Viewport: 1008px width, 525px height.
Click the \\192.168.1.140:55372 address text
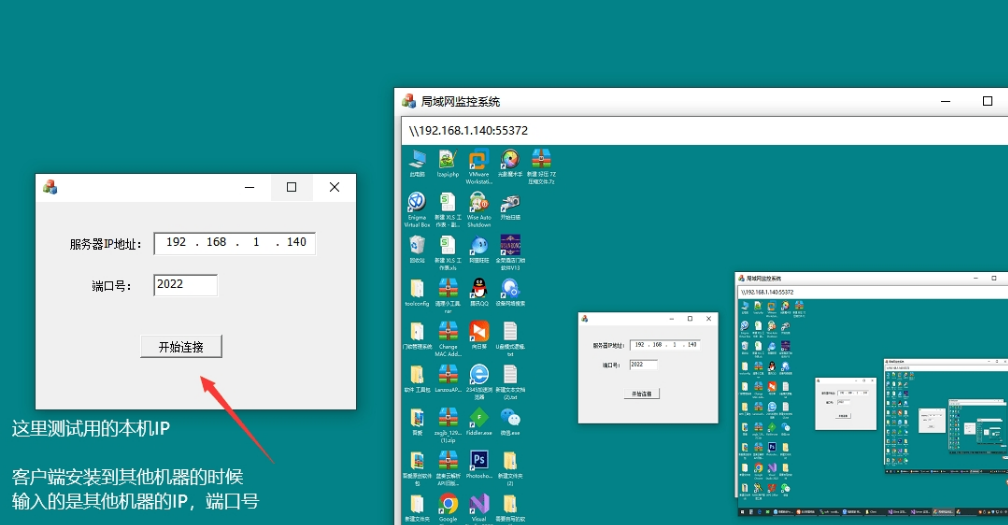[x=468, y=130]
